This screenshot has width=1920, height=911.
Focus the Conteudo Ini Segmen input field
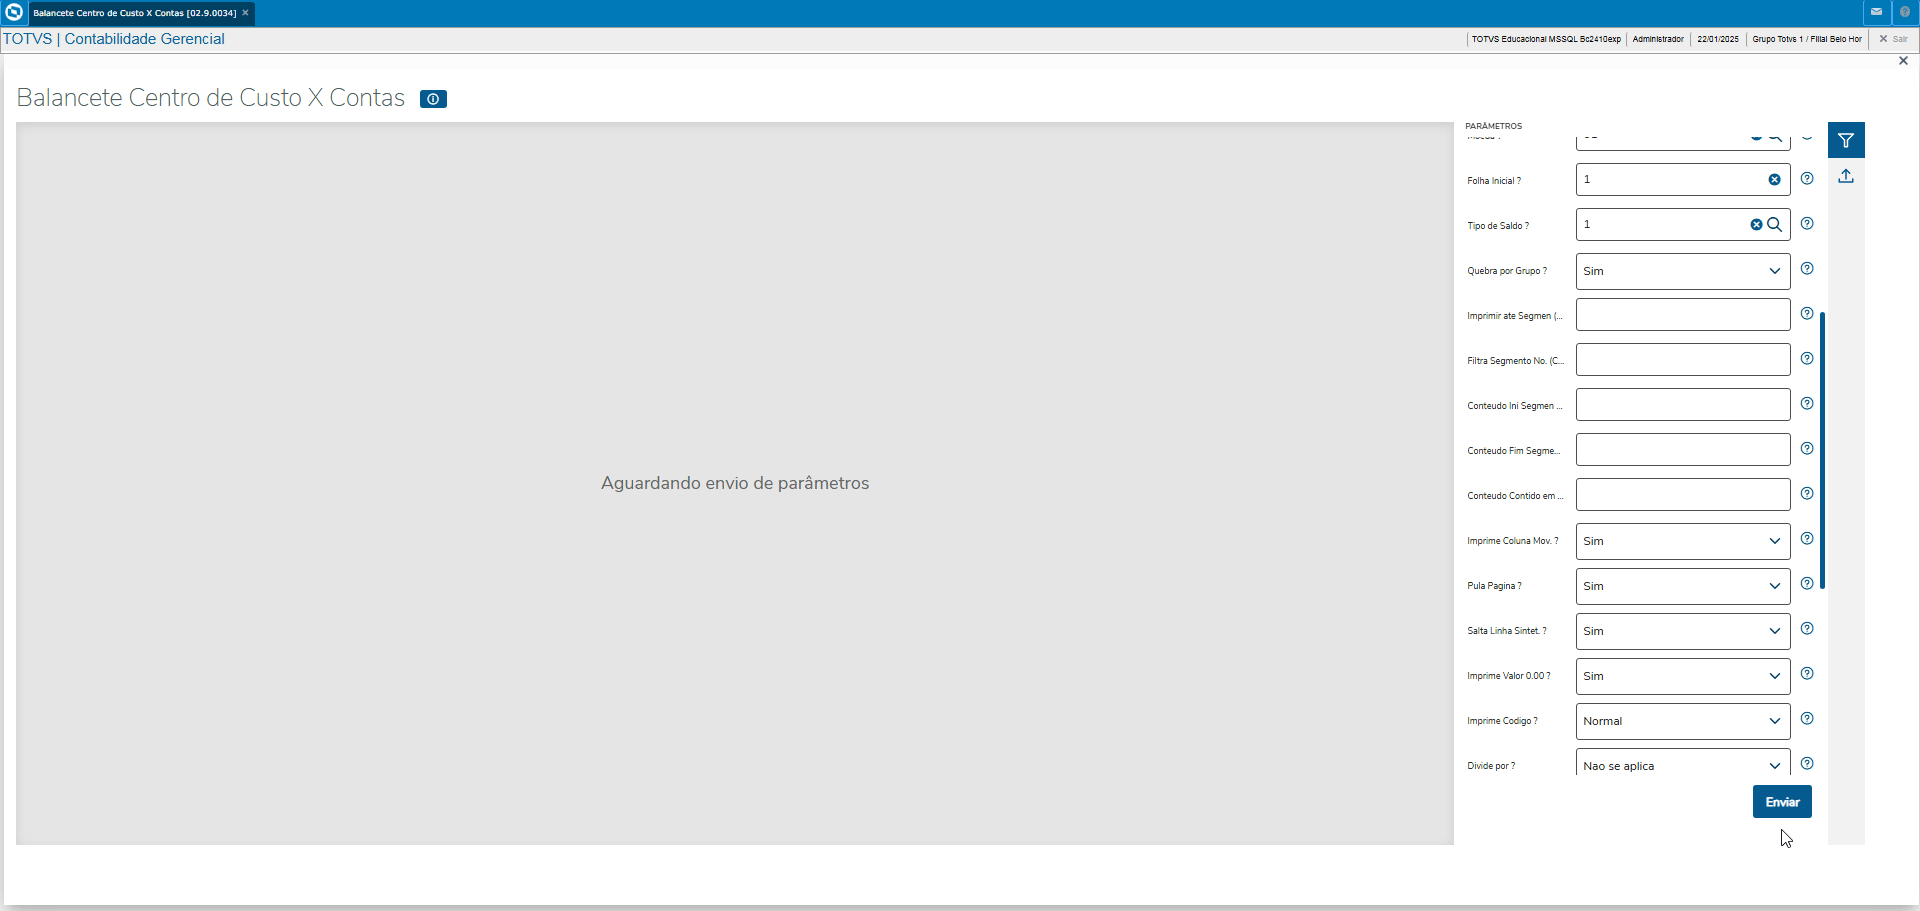pyautogui.click(x=1683, y=405)
